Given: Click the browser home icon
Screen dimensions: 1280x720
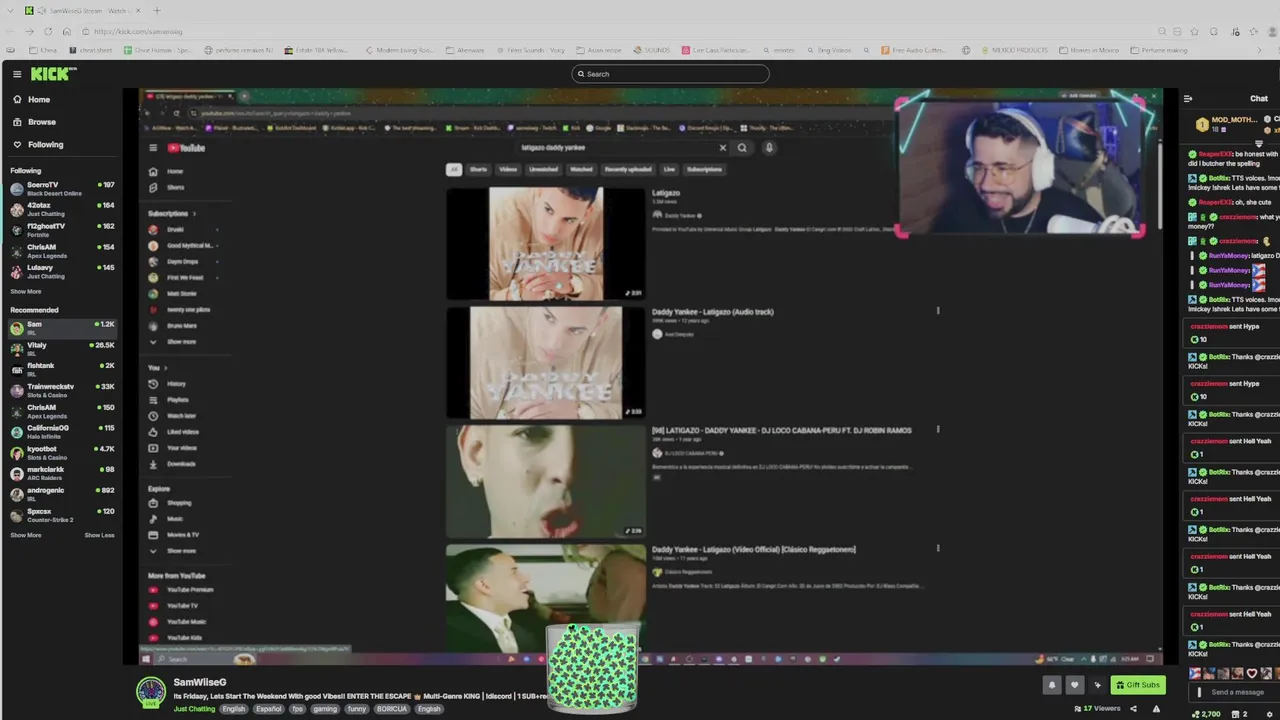Looking at the screenshot, I should click(67, 31).
